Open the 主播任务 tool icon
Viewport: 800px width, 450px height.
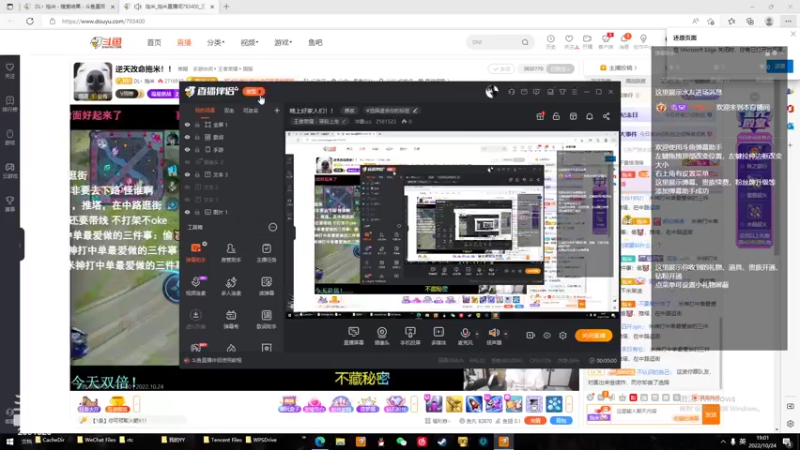tap(266, 252)
